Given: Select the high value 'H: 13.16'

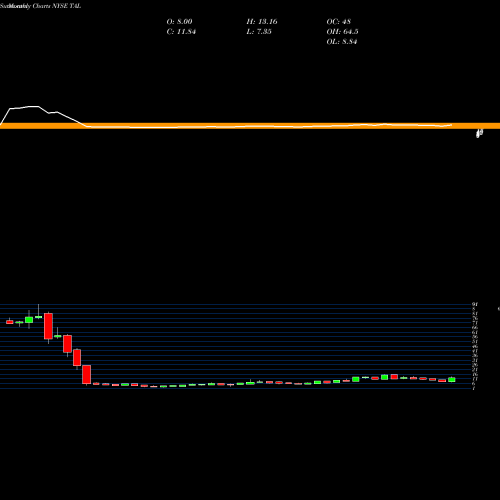Looking at the screenshot, I should (262, 21).
